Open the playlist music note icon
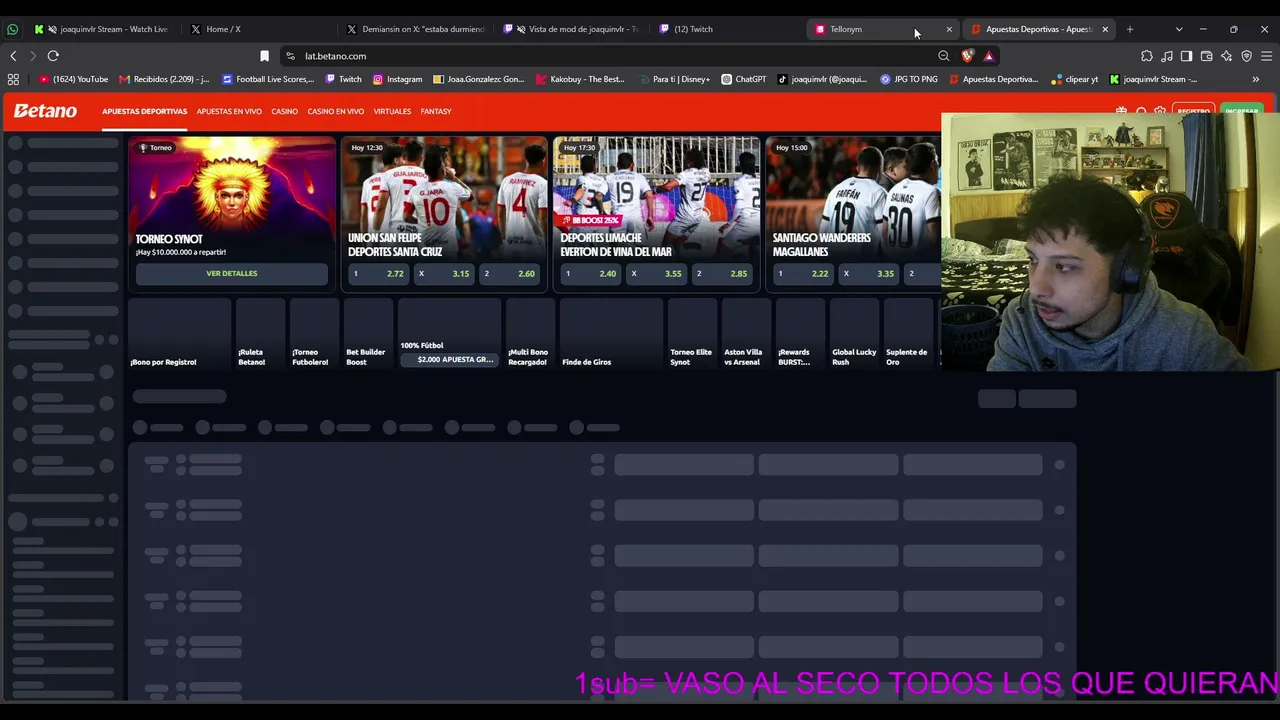The height and width of the screenshot is (720, 1280). click(x=1167, y=56)
